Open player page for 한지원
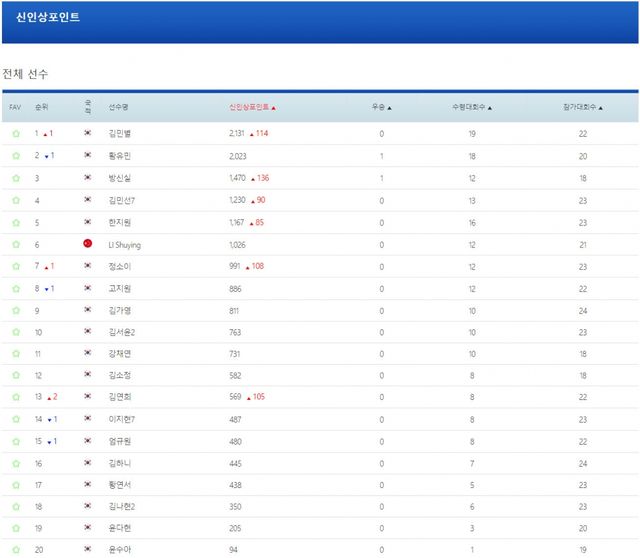Screen dimensions: 640x558 (120, 222)
